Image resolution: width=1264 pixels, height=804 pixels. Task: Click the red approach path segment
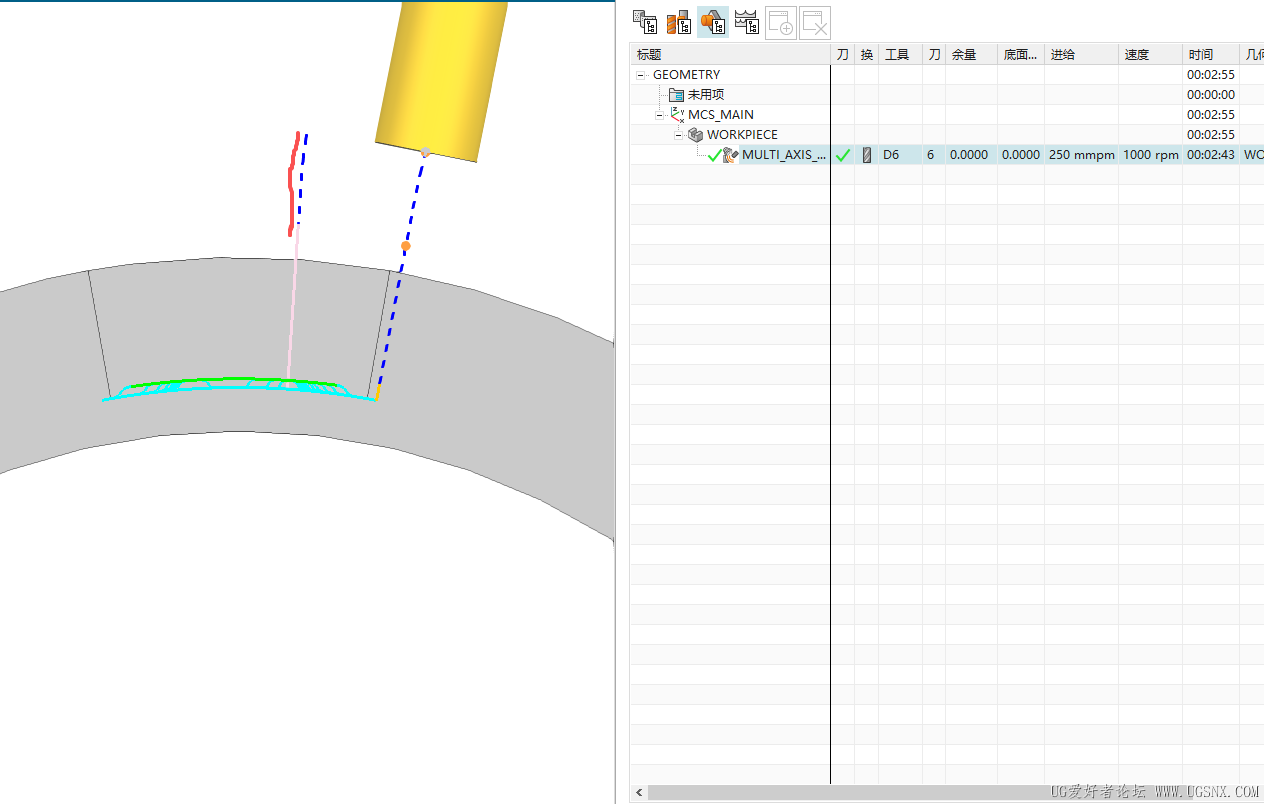[293, 185]
